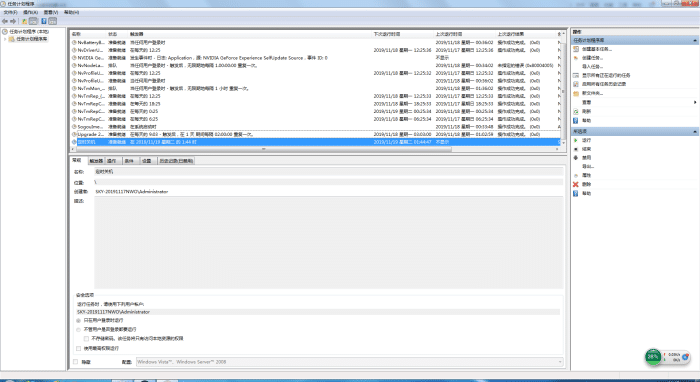Sort by the 下次运行时间 column header
Image resolution: width=700 pixels, height=382 pixels.
pos(403,34)
